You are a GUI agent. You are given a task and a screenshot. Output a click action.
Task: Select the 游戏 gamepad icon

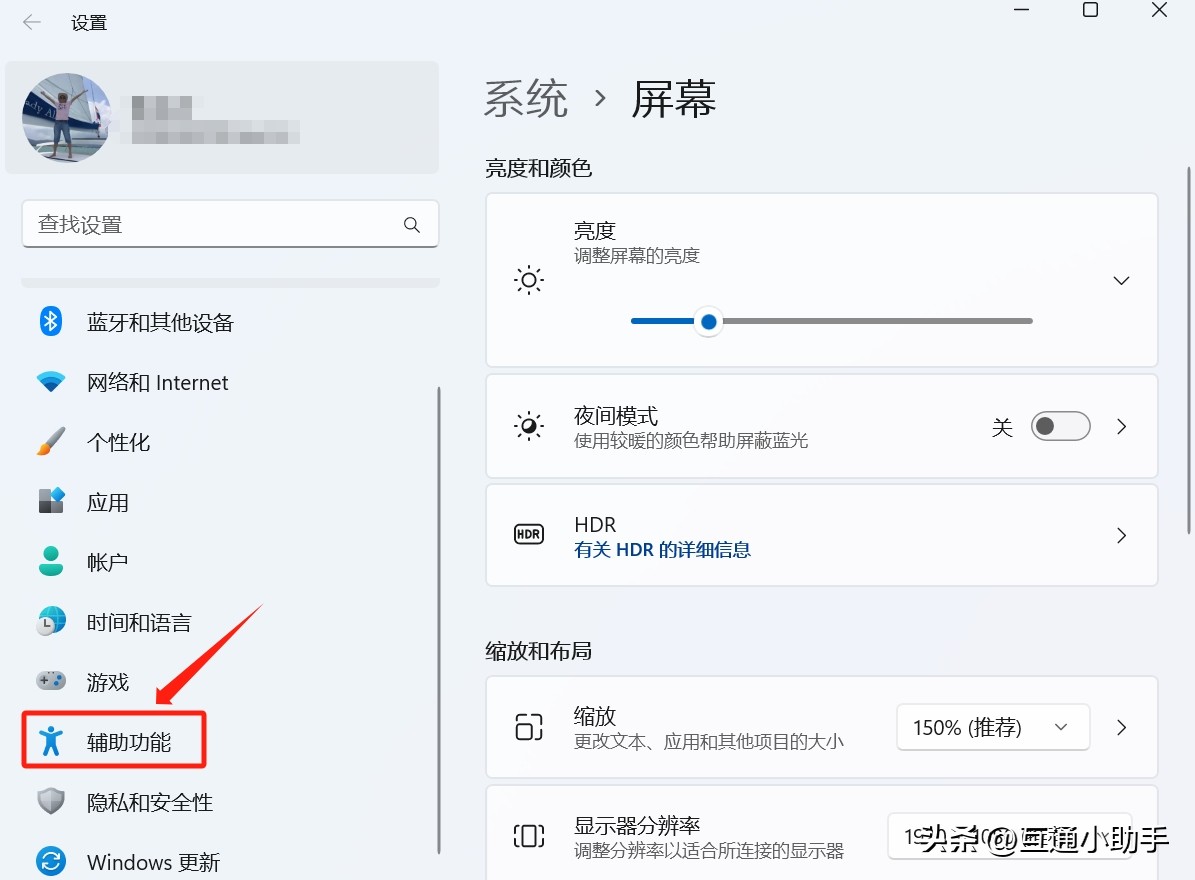51,682
